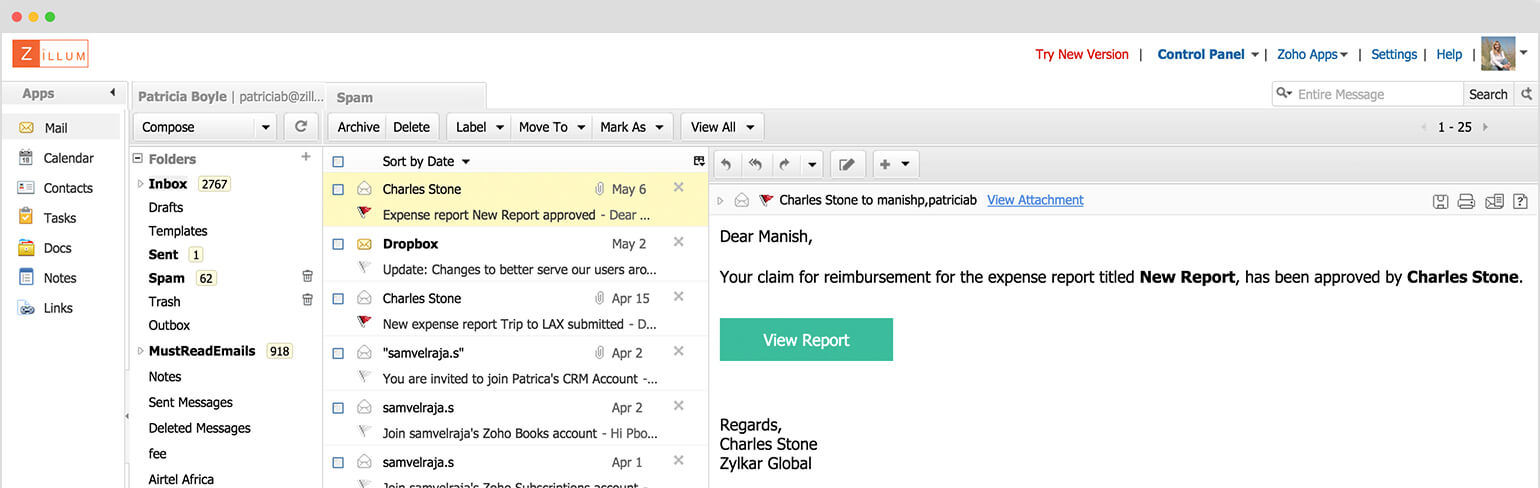This screenshot has width=1540, height=488.
Task: Tick checkbox for Charles Stone May 6 email
Action: click(x=338, y=189)
